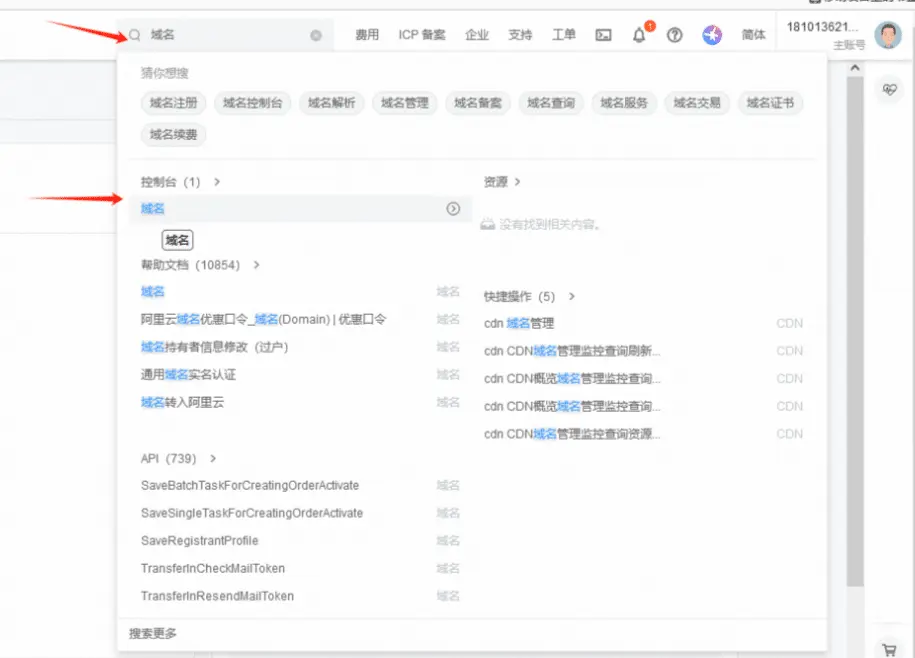
Task: Switch language via 简体
Action: (753, 35)
